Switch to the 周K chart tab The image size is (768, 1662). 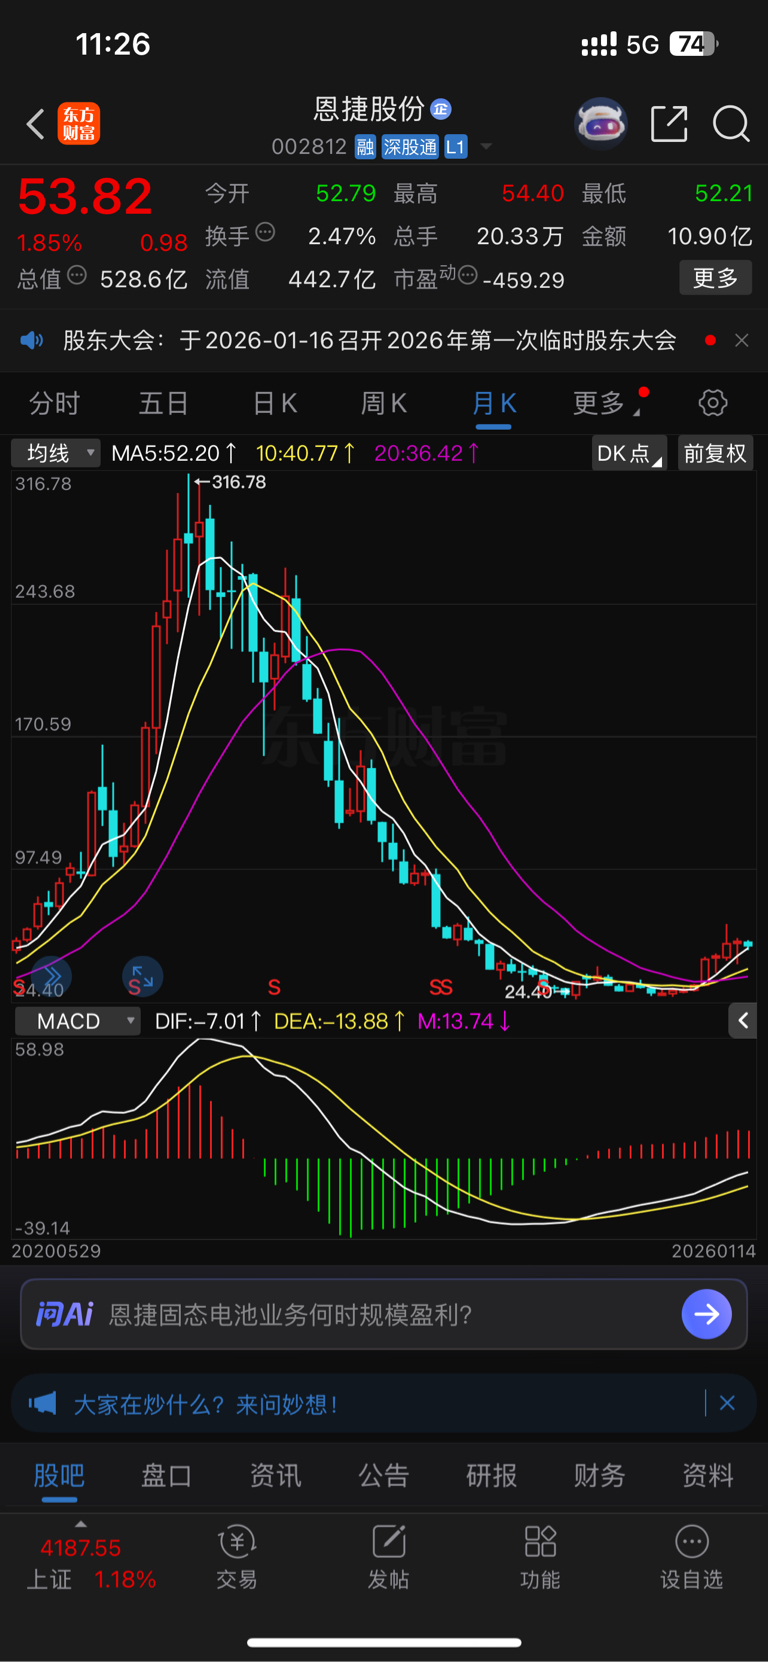pyautogui.click(x=384, y=403)
